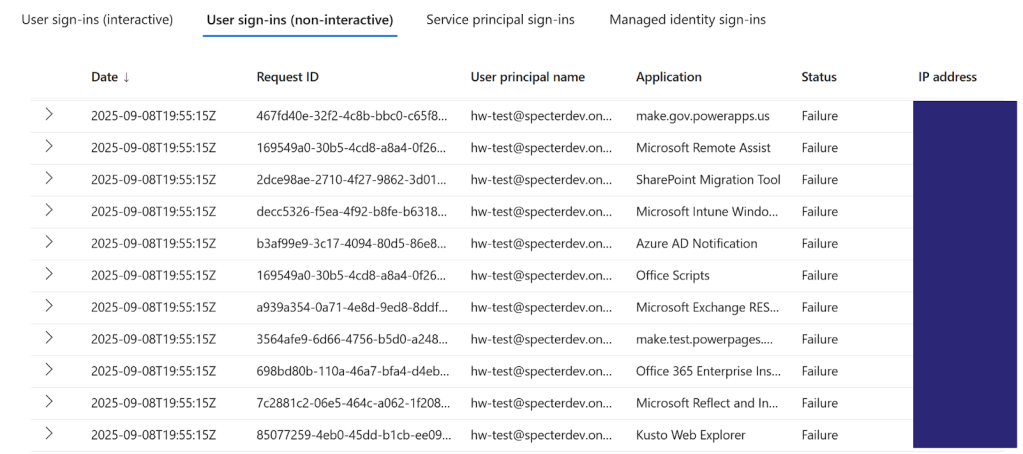The height and width of the screenshot is (454, 1023).
Task: Click the Application column header
Action: 669,77
